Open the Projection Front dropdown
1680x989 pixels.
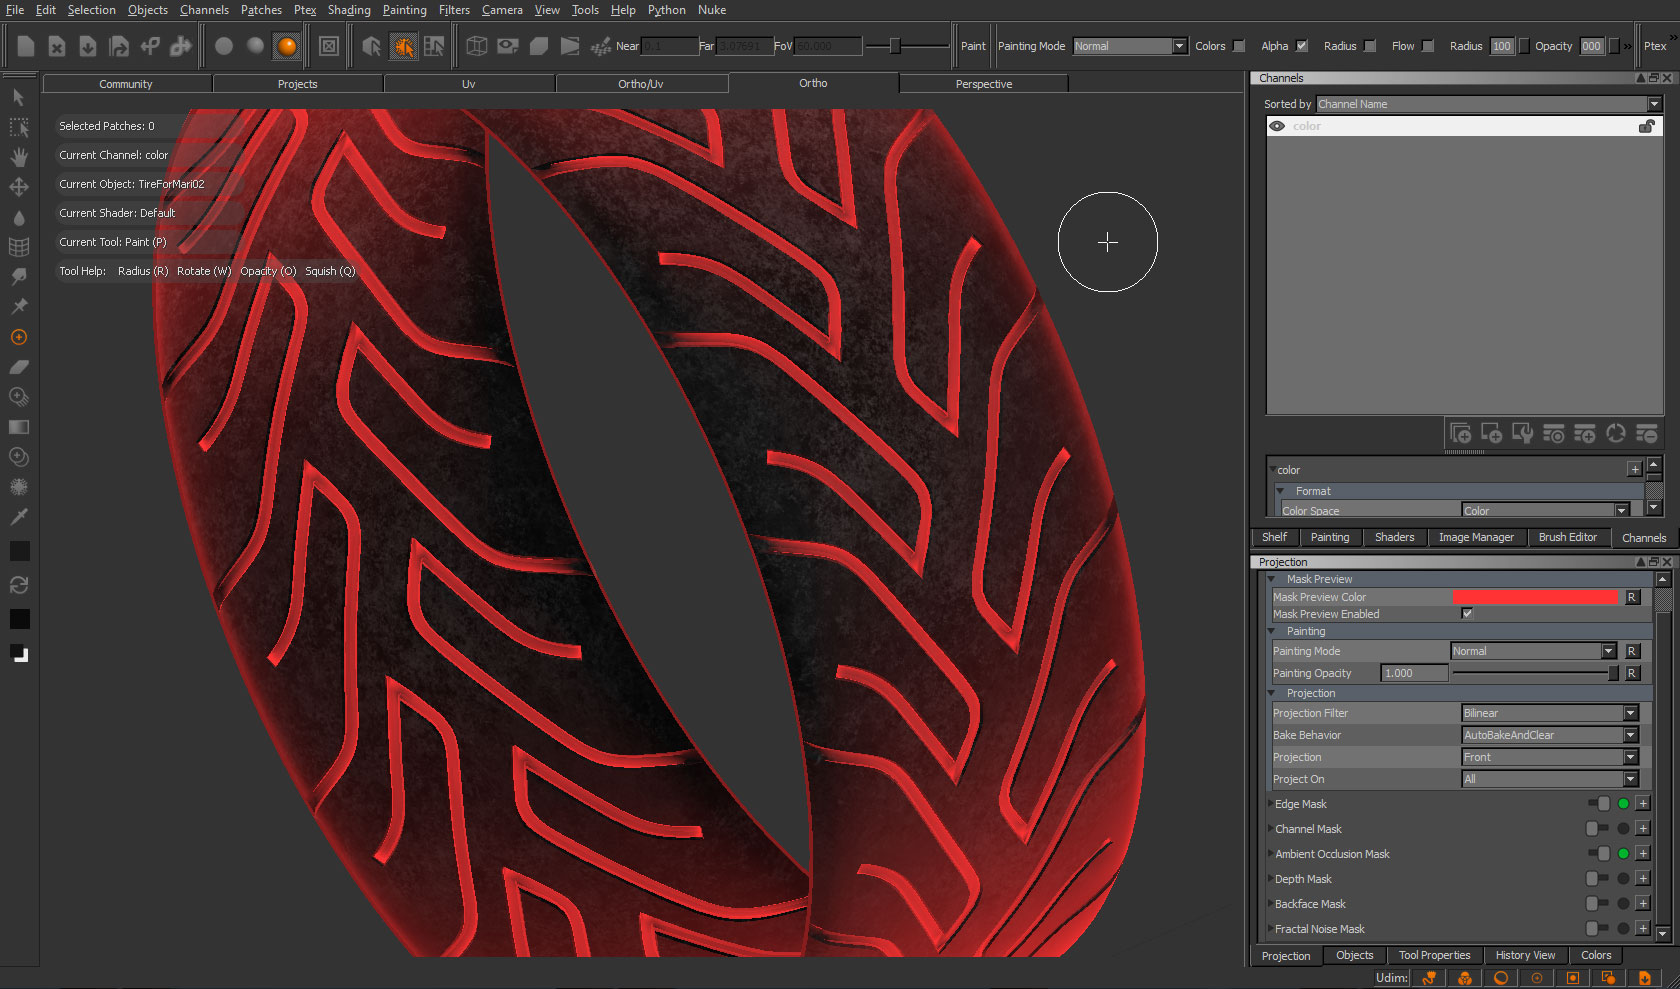[x=1550, y=757]
